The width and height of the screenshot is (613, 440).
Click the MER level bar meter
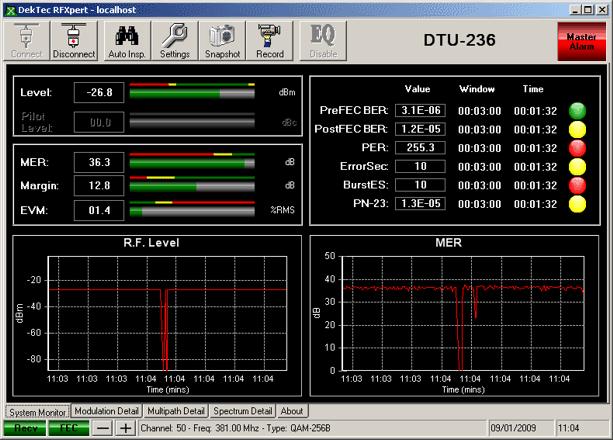click(193, 161)
